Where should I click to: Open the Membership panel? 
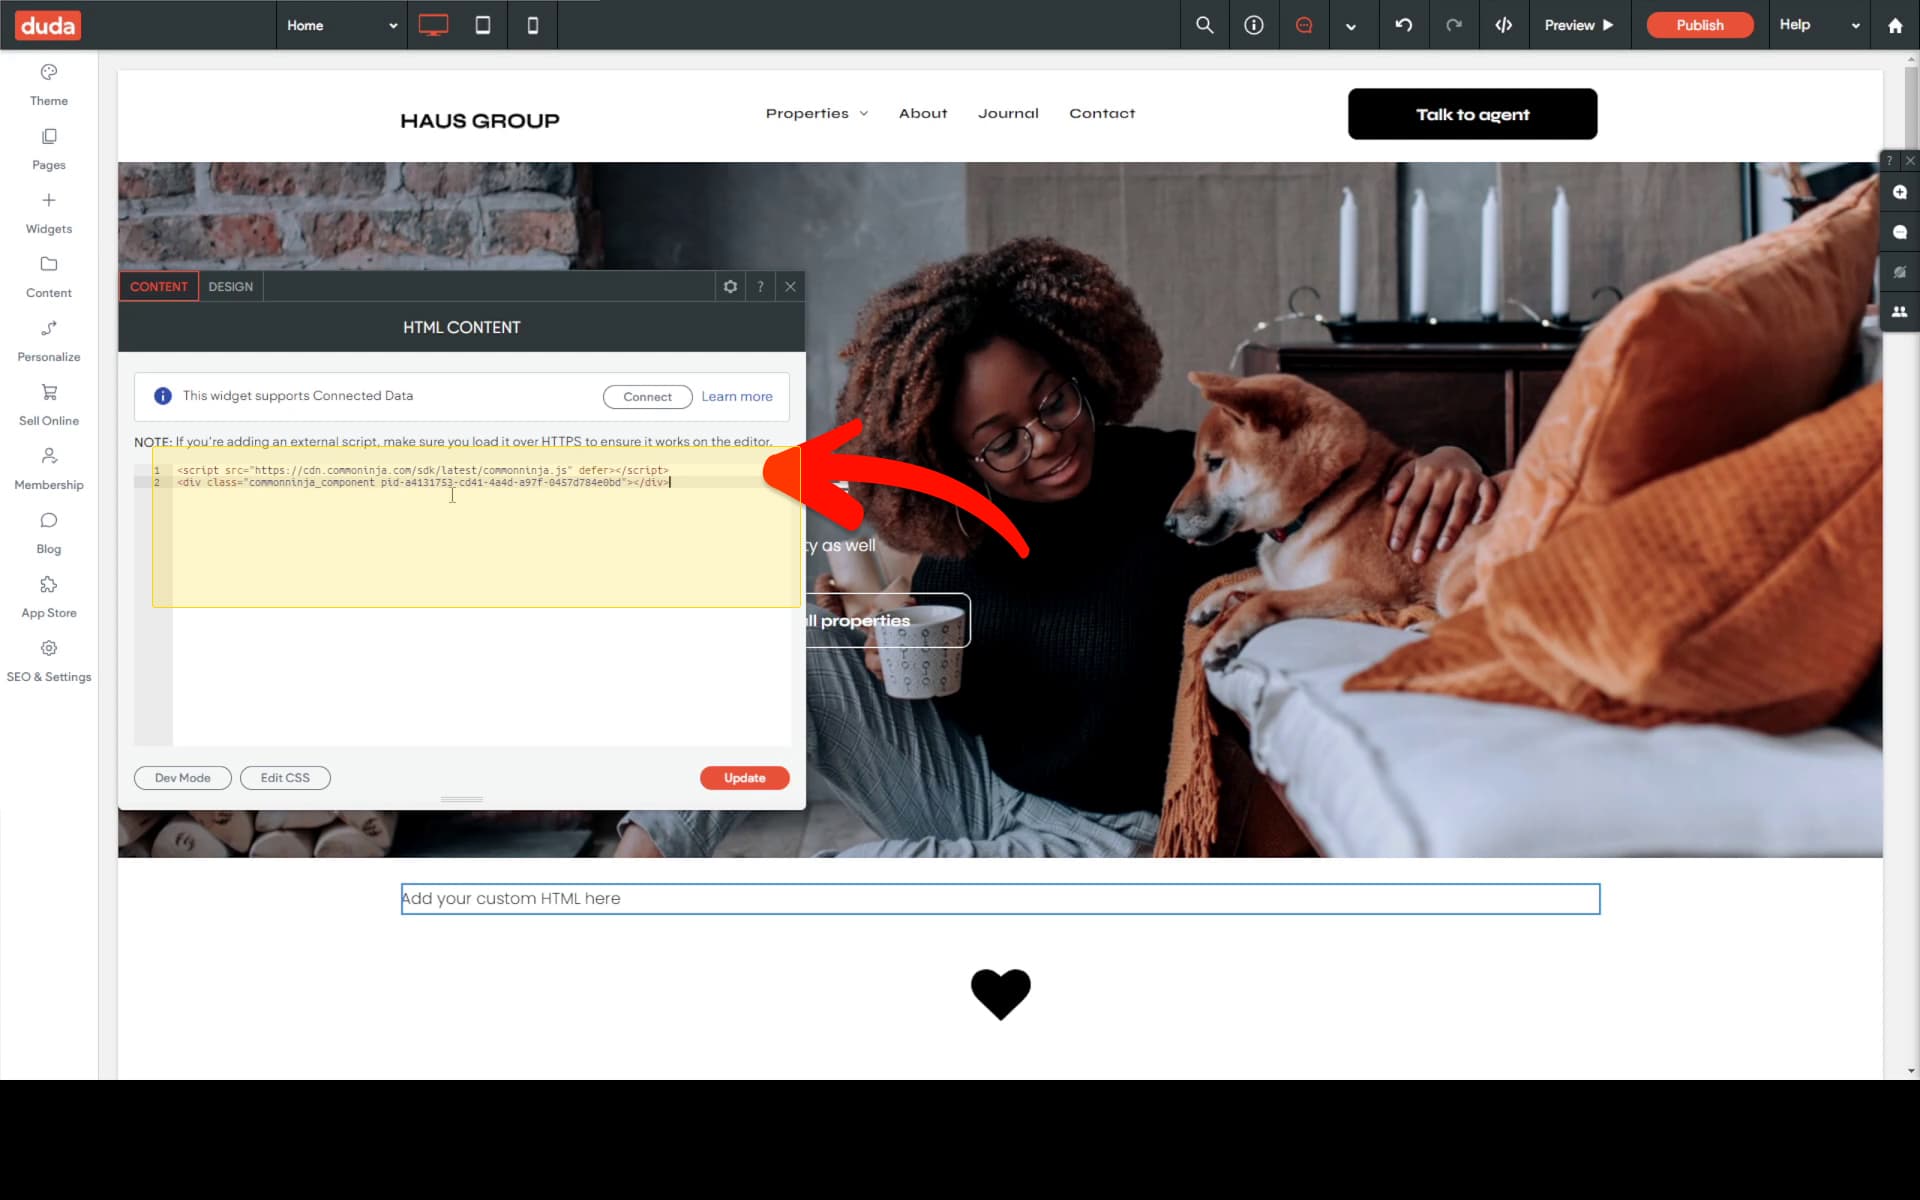pos(49,469)
